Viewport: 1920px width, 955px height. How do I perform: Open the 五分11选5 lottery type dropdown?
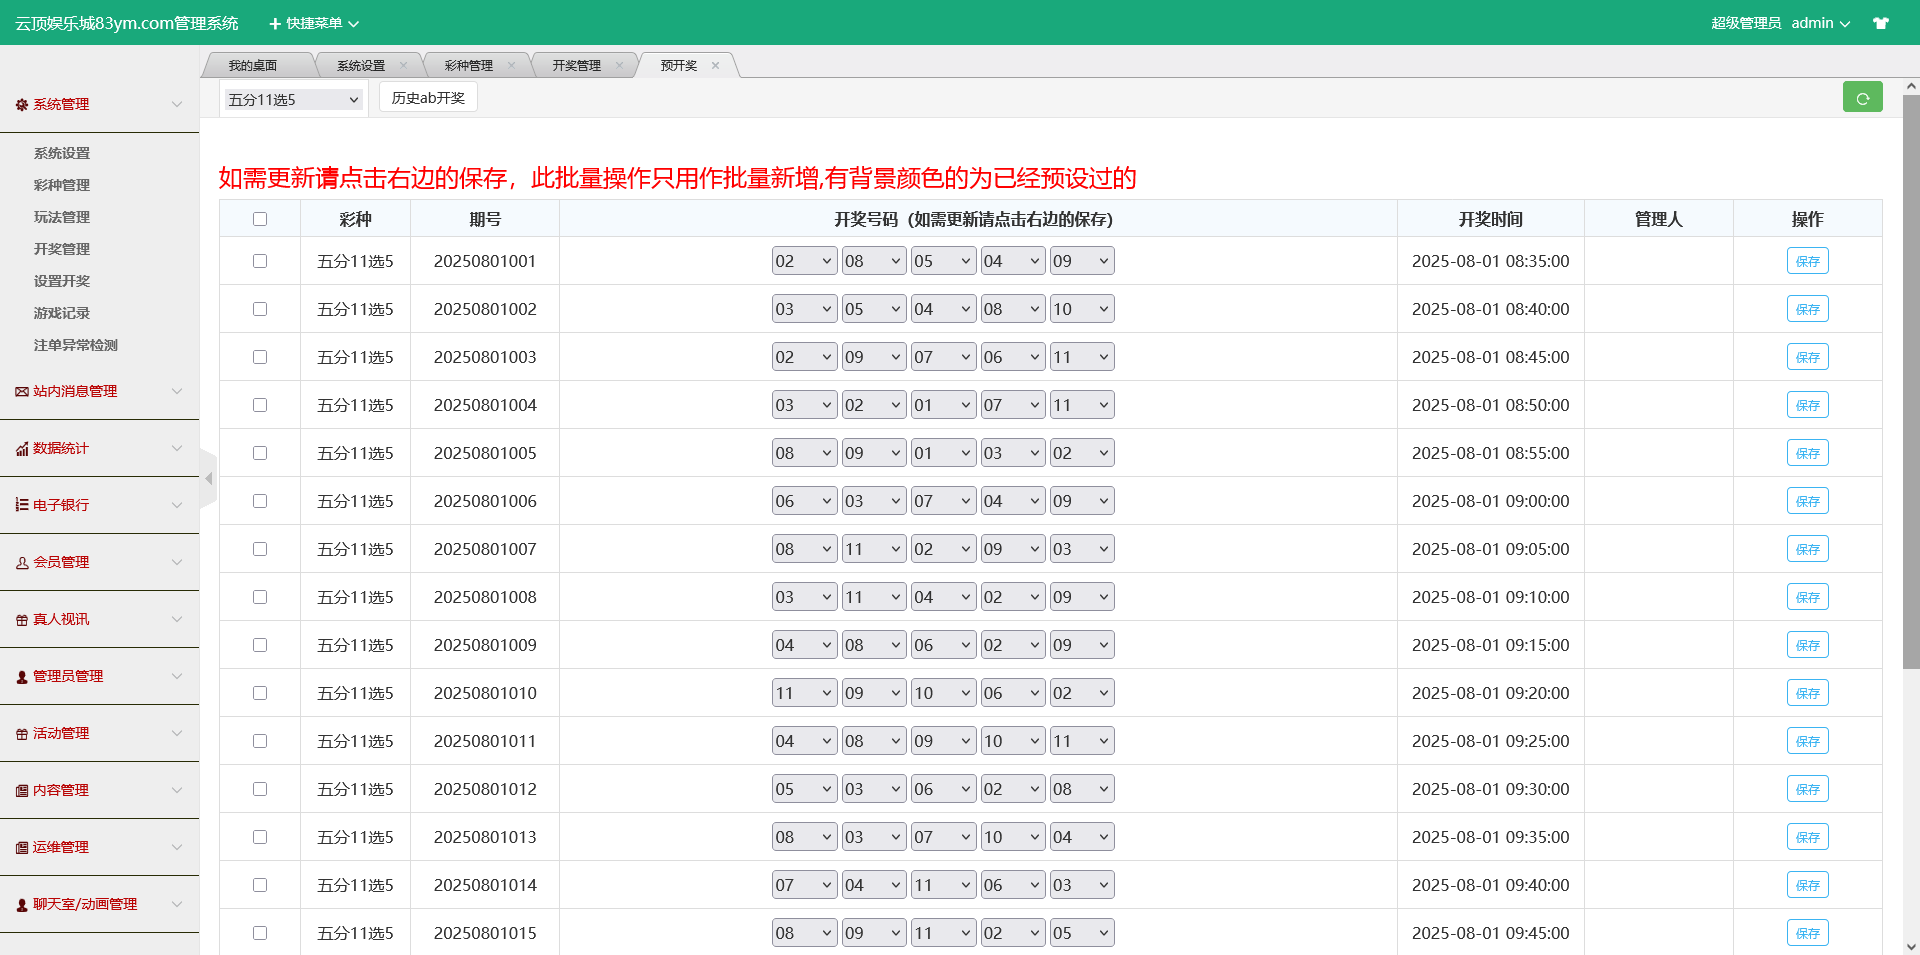pos(293,100)
